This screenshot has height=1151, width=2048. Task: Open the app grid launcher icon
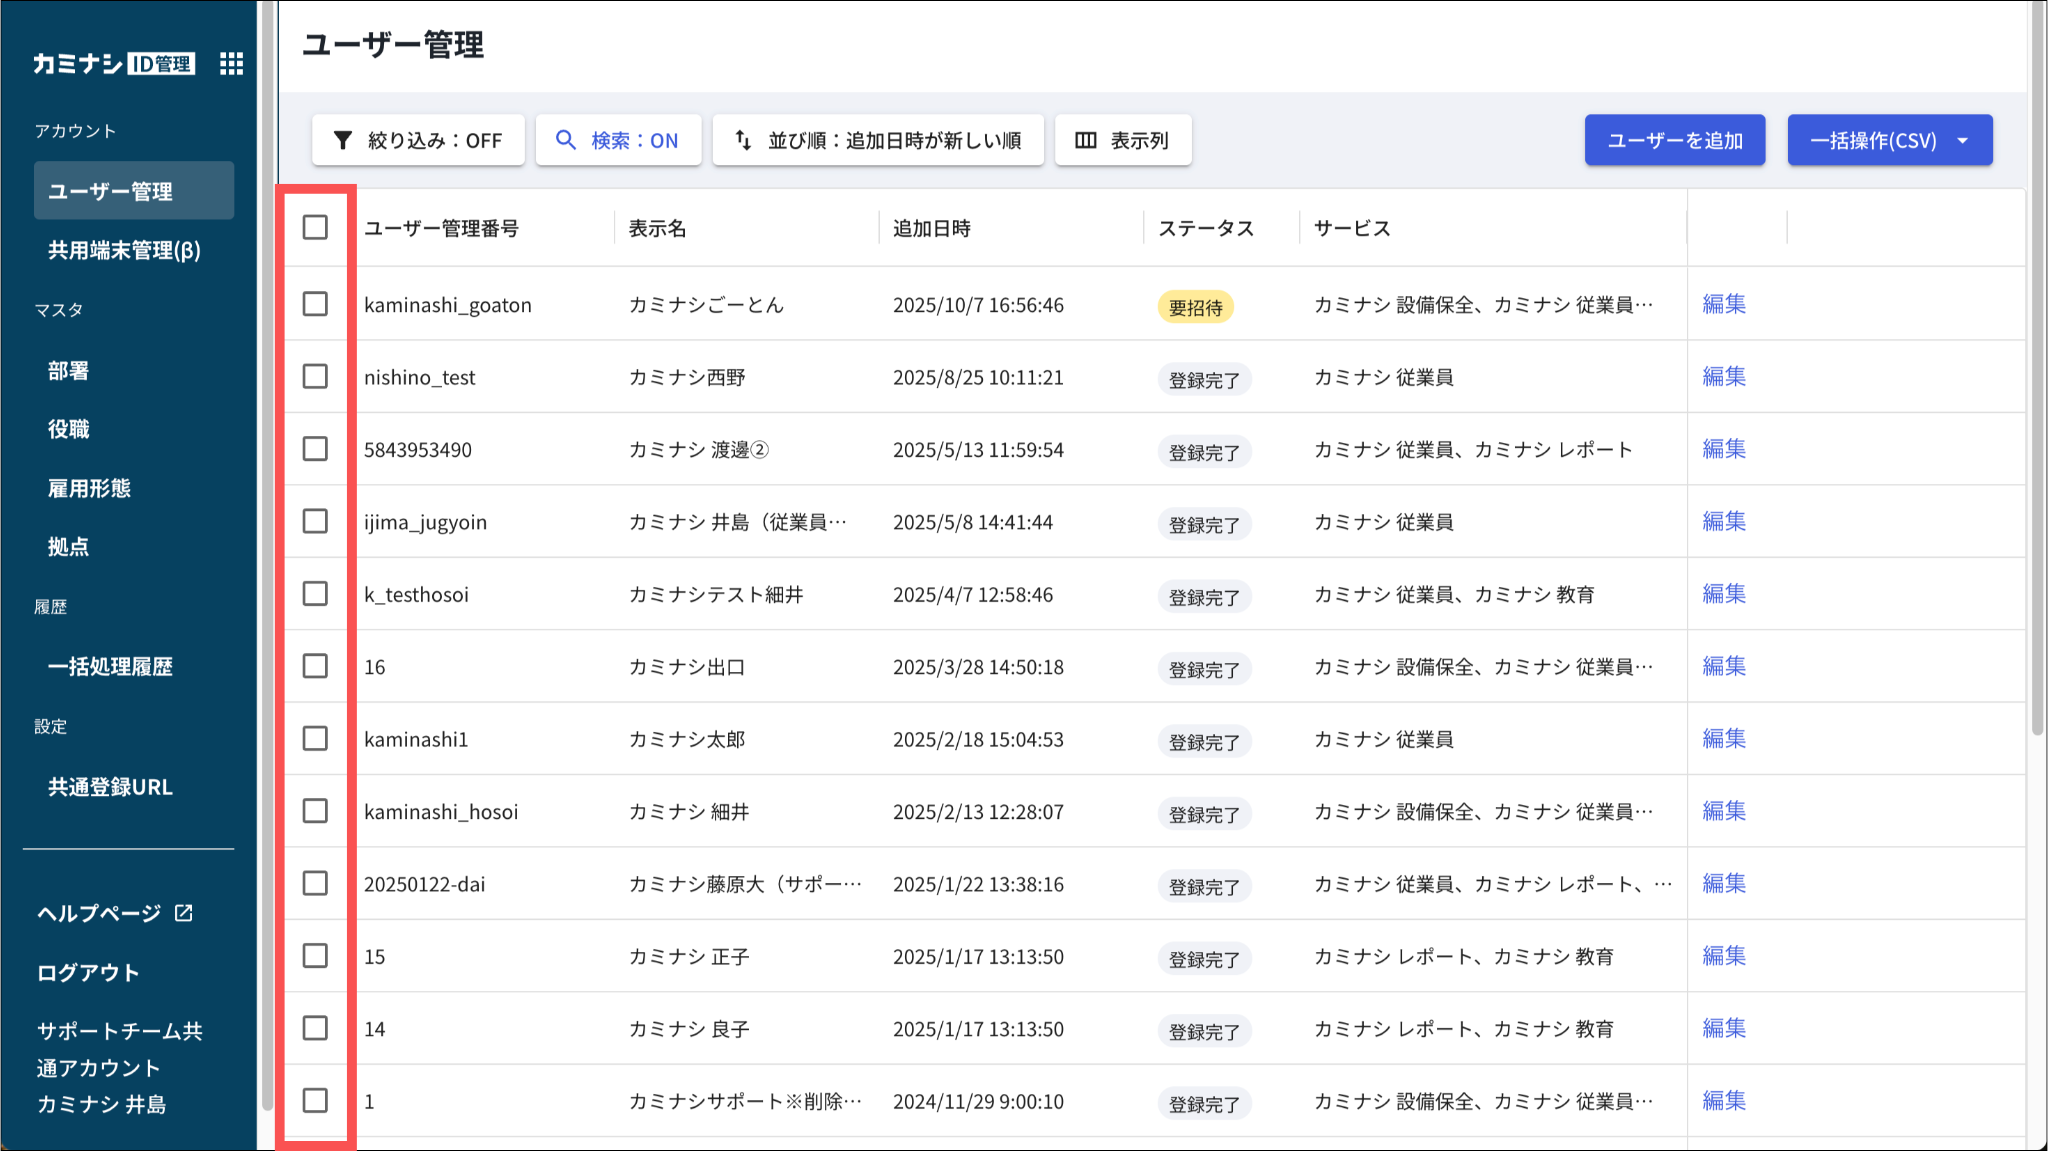(x=231, y=64)
